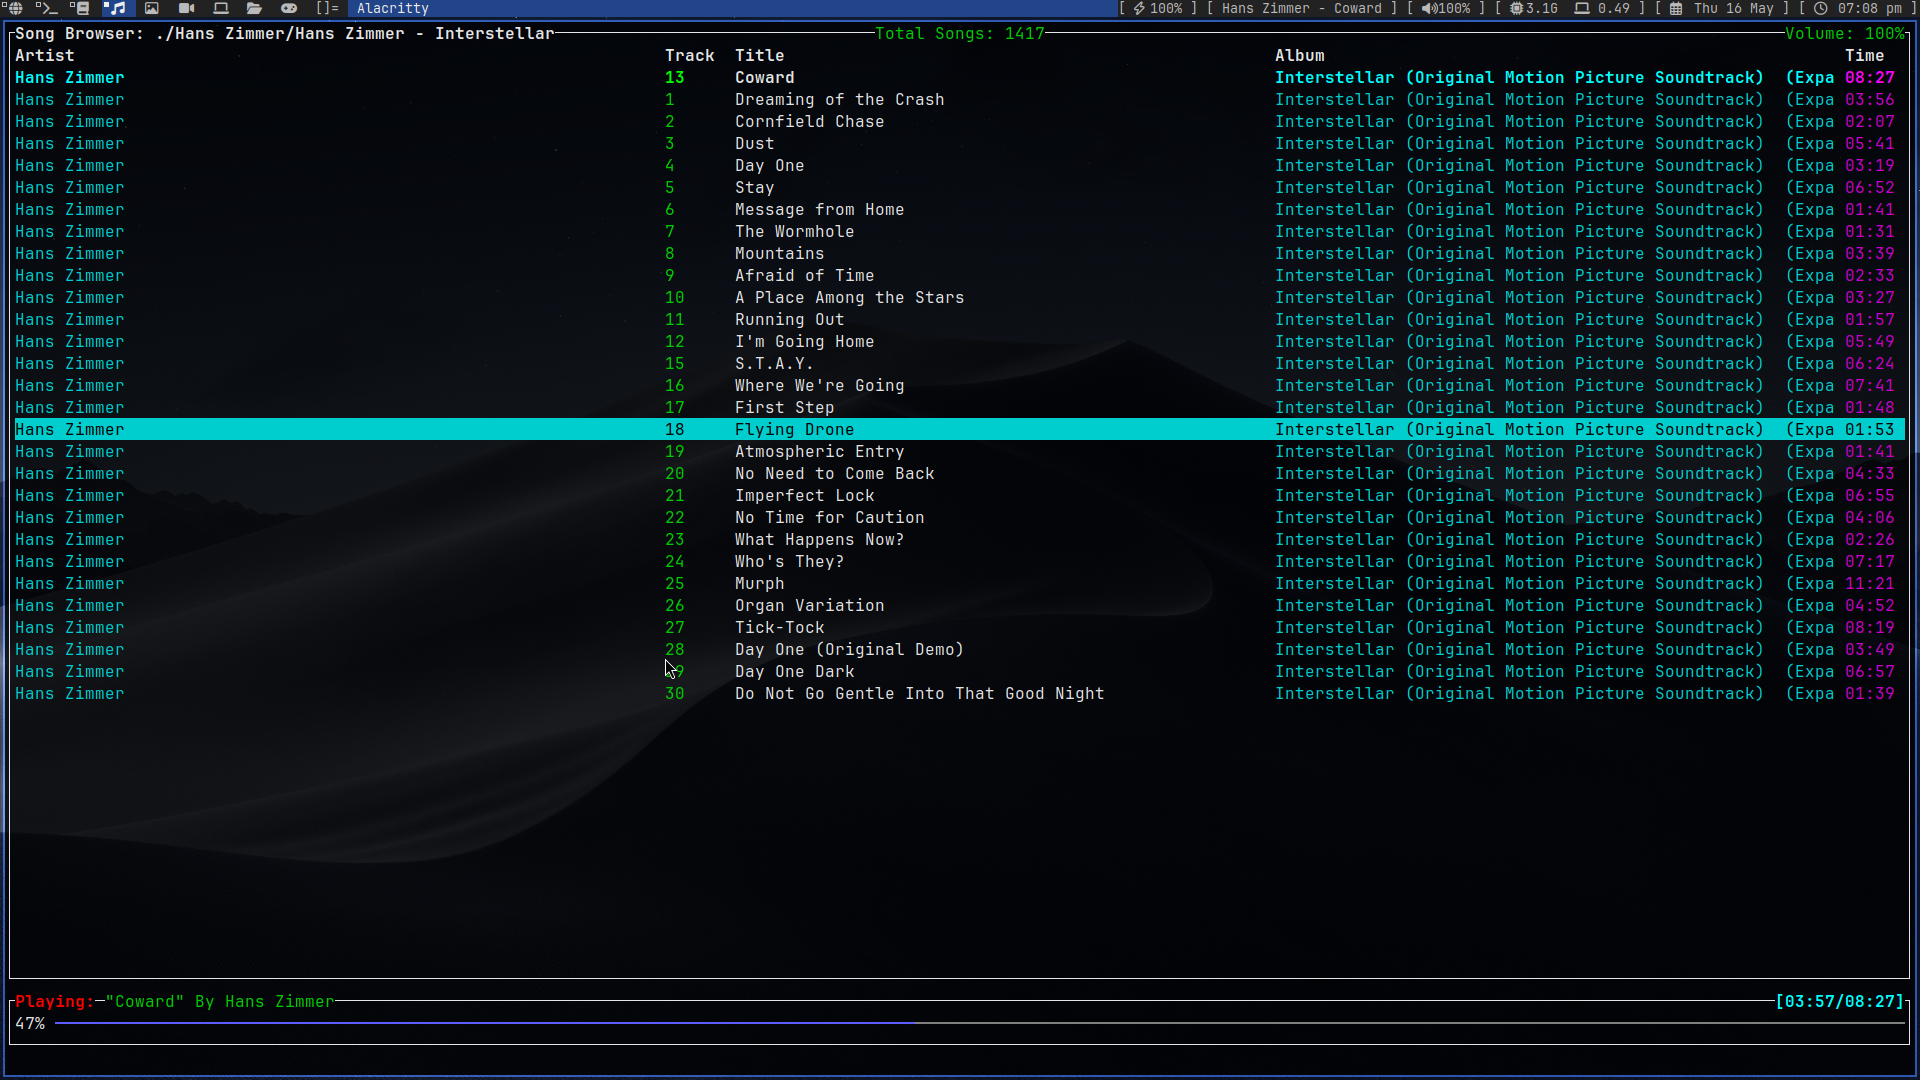Select the laptop workspace icon
The width and height of the screenshot is (1920, 1080).
click(221, 8)
